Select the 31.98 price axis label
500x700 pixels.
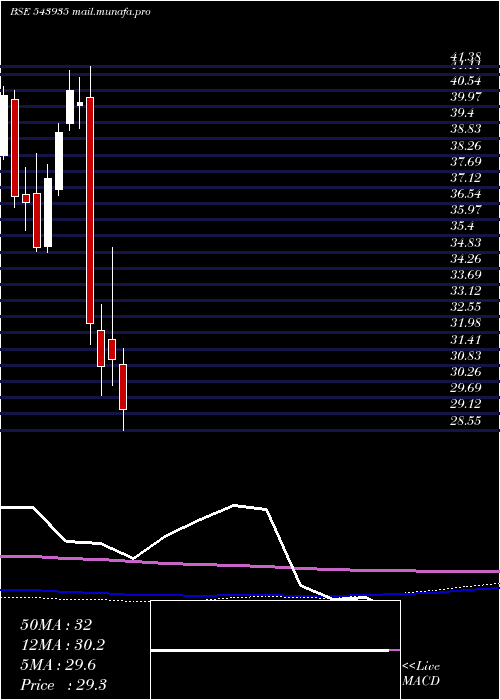466,323
